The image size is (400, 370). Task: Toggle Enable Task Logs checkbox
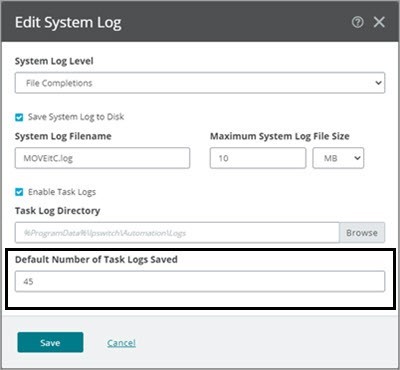pos(19,192)
